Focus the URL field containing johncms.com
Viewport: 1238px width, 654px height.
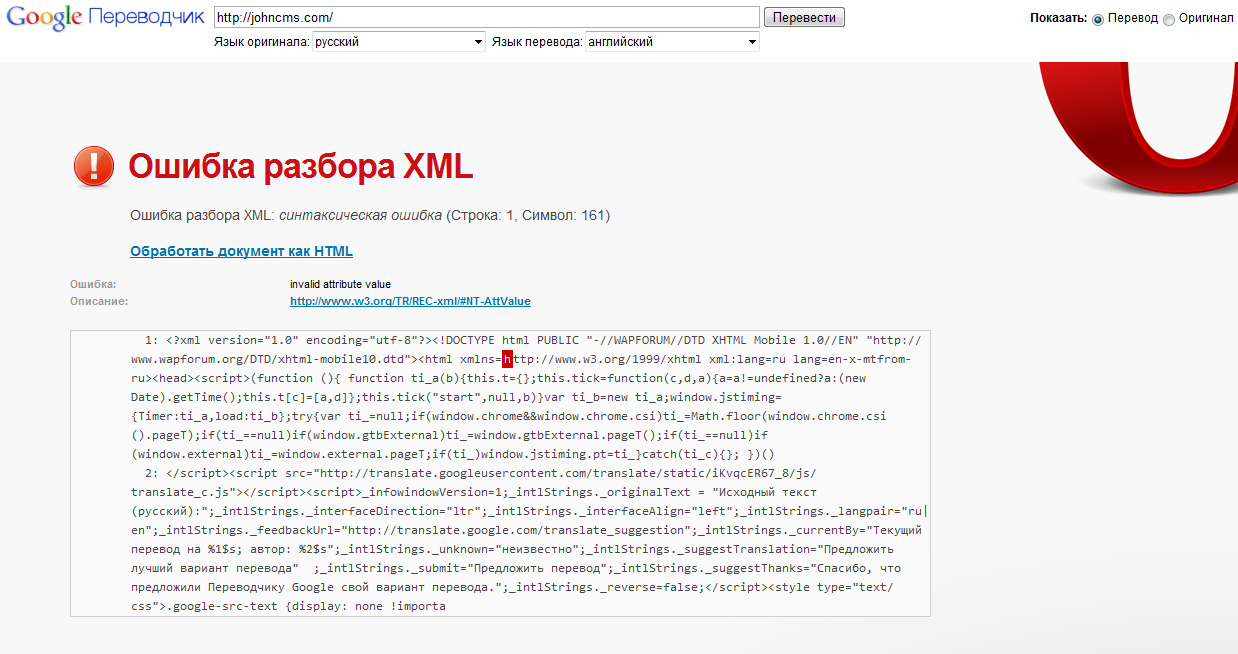coord(486,17)
